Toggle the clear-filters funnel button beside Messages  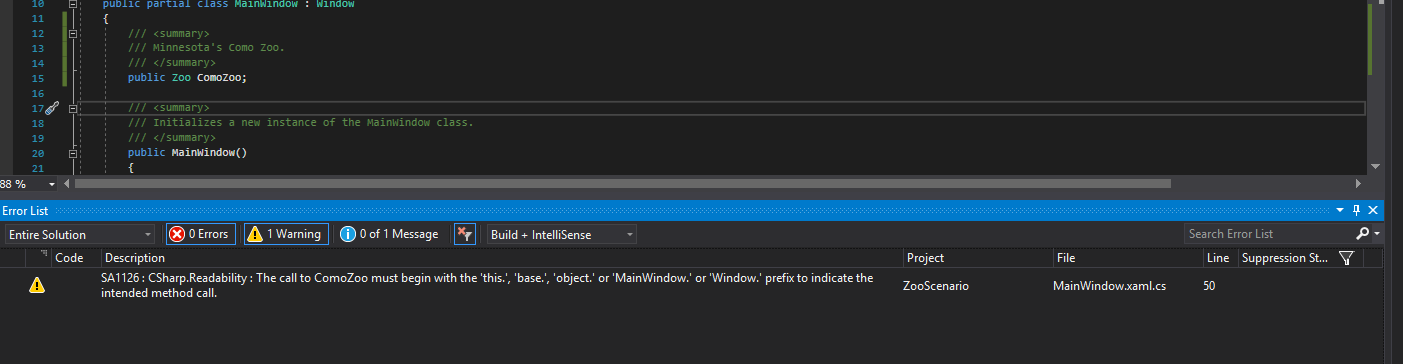point(464,234)
